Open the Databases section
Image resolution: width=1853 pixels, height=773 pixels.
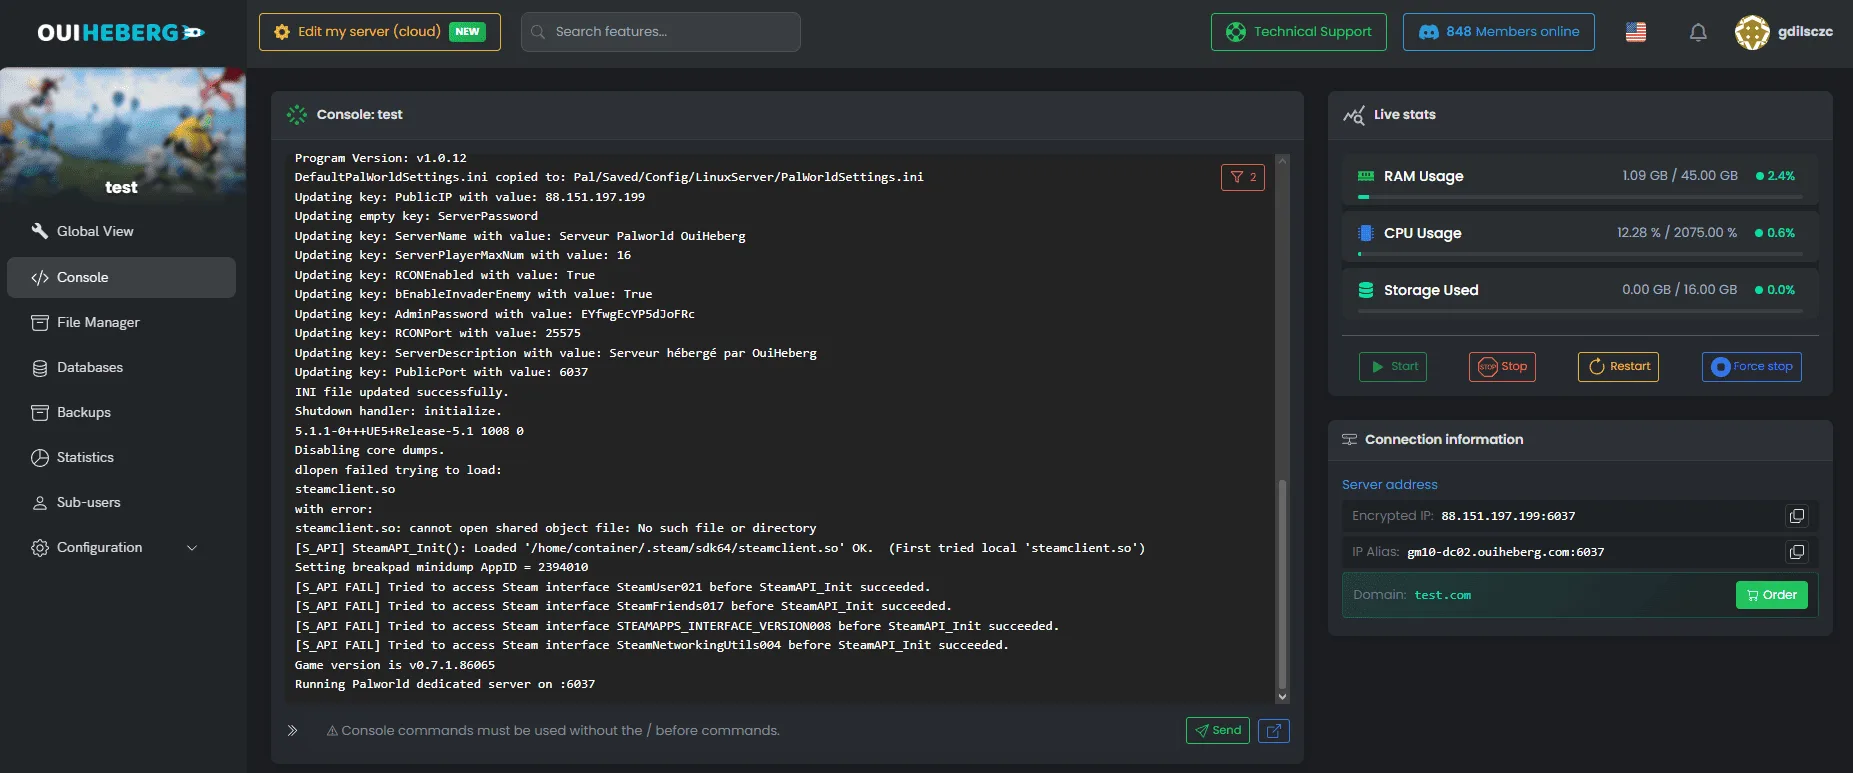90,367
